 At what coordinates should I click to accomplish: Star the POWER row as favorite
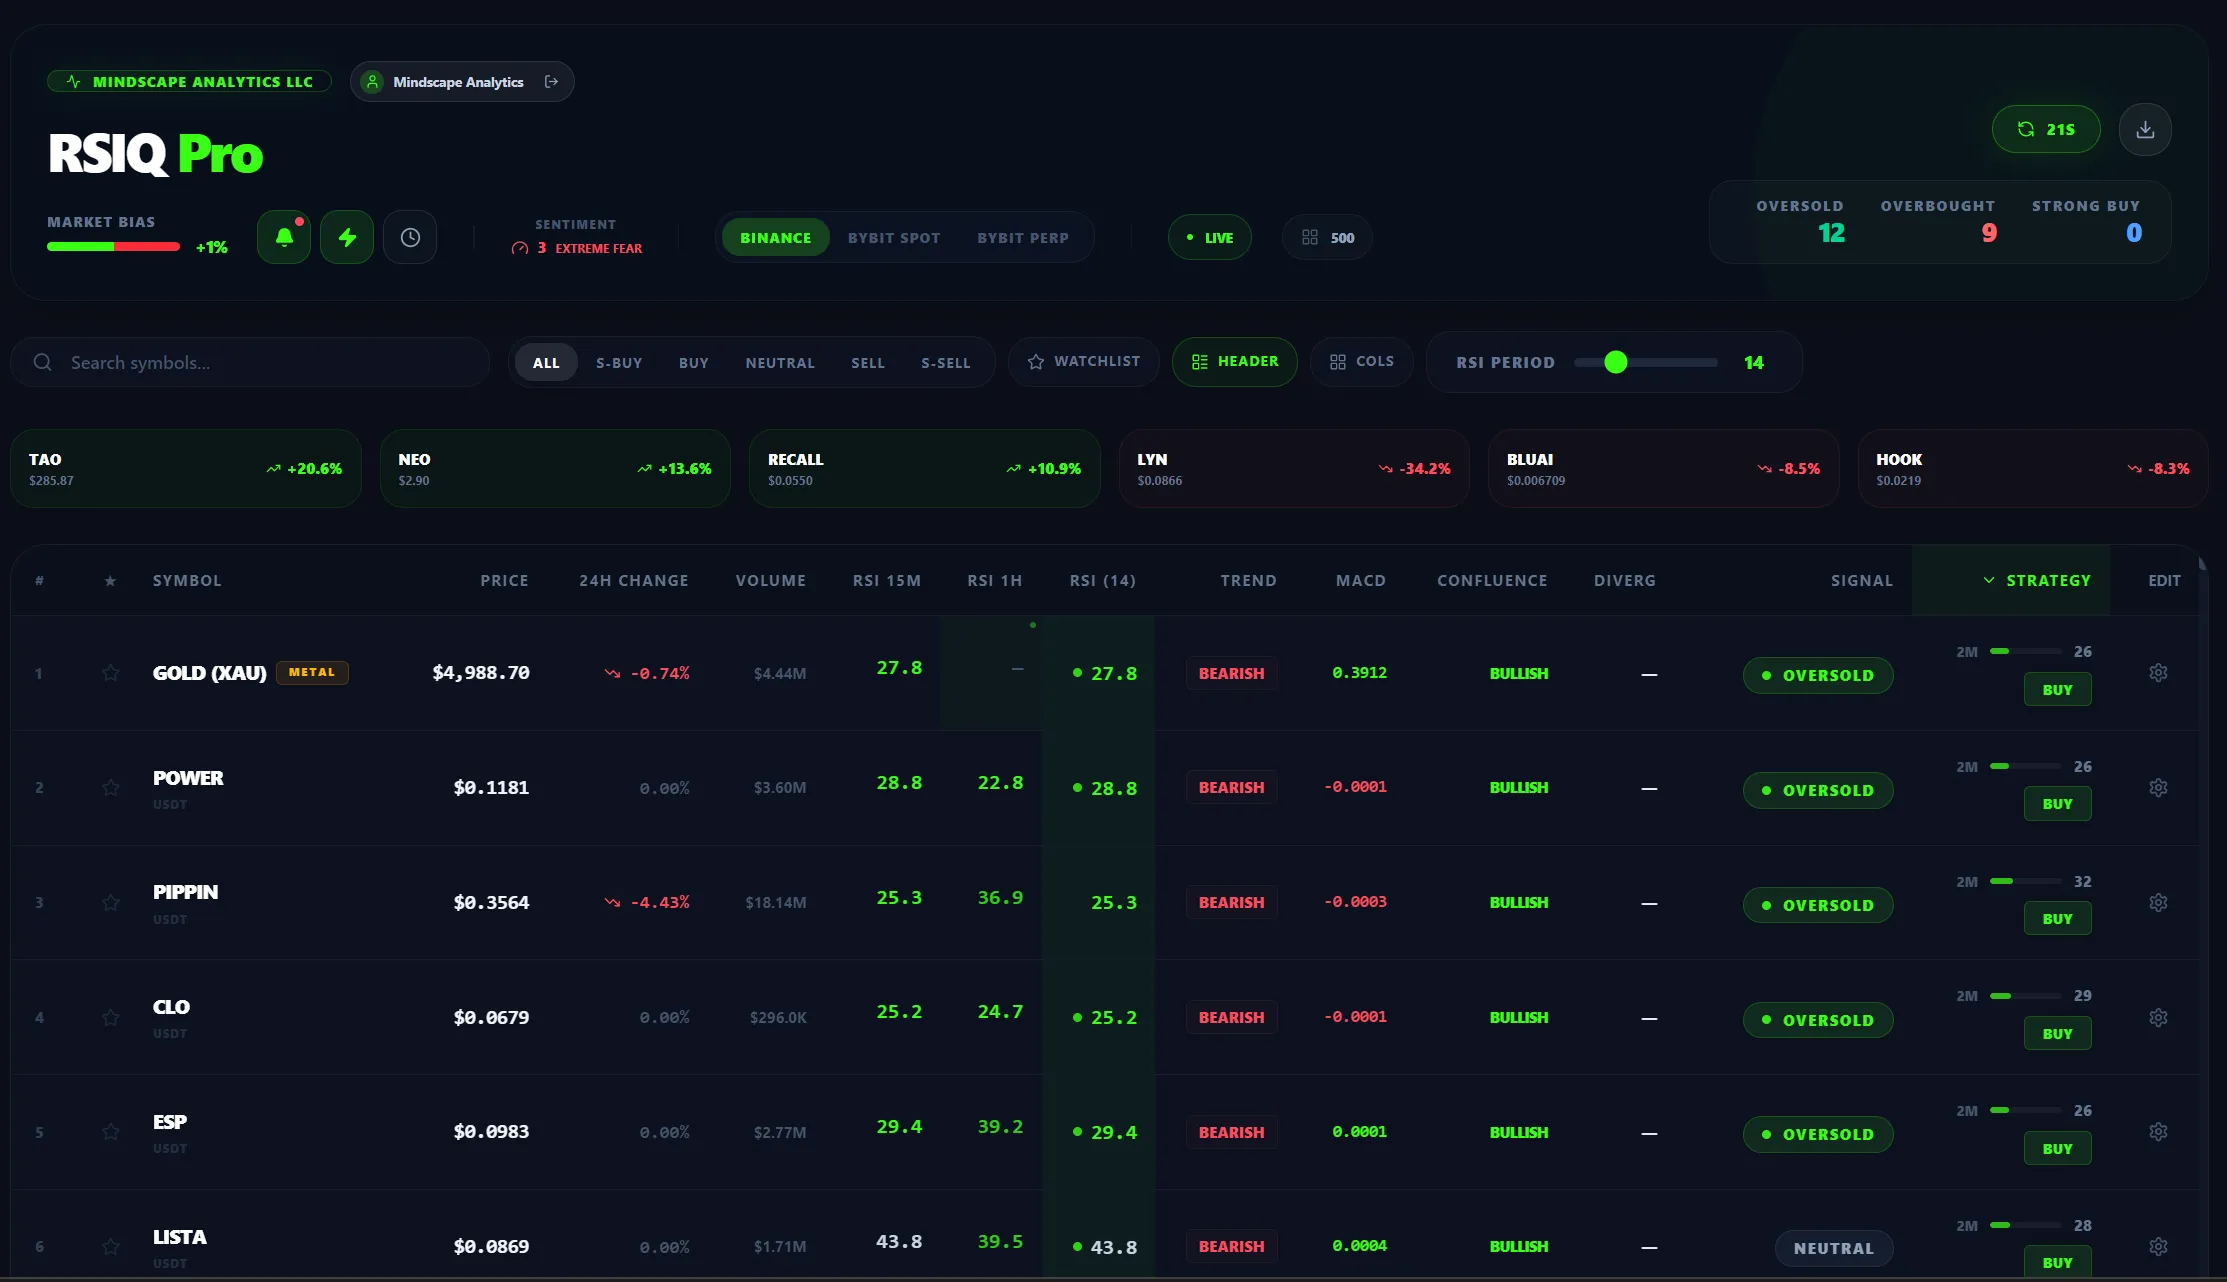(x=110, y=788)
